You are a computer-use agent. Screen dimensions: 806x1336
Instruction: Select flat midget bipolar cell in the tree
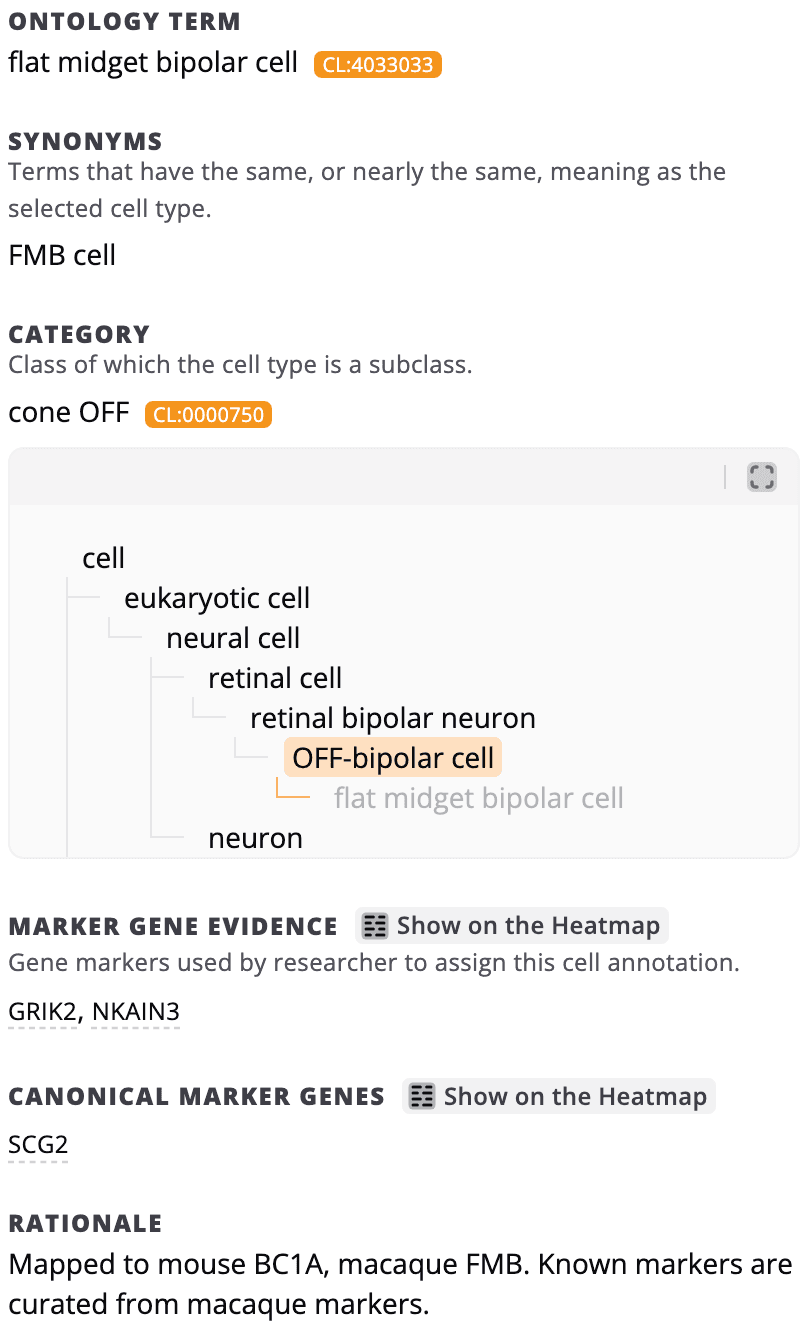[x=479, y=797]
